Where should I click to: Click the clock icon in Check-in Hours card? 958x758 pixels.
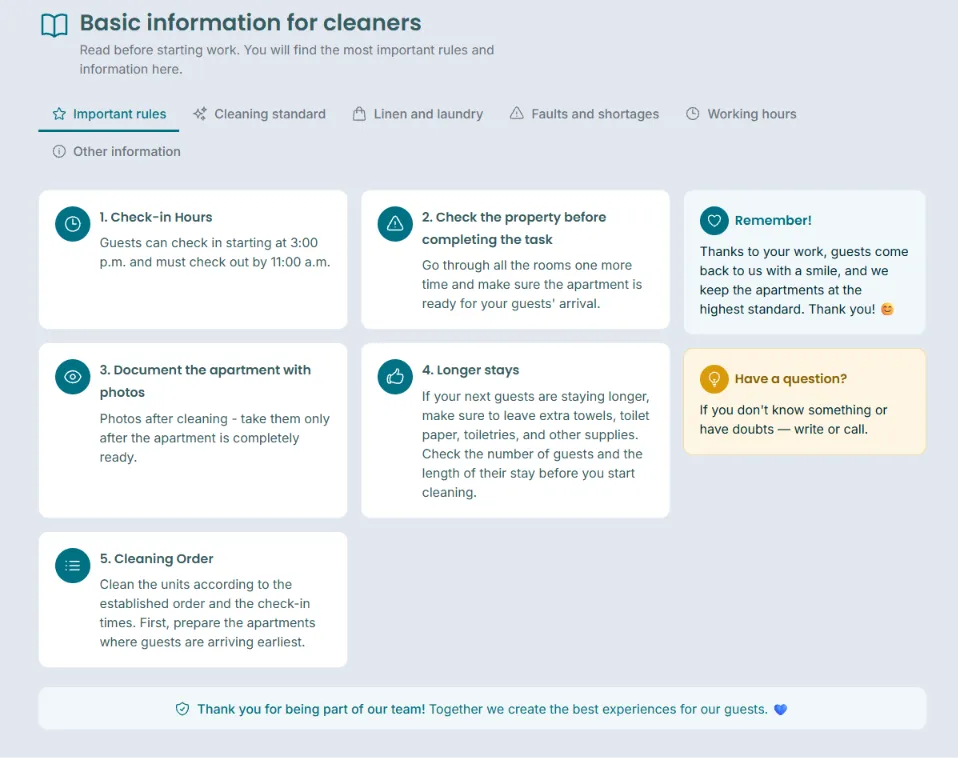coord(73,224)
